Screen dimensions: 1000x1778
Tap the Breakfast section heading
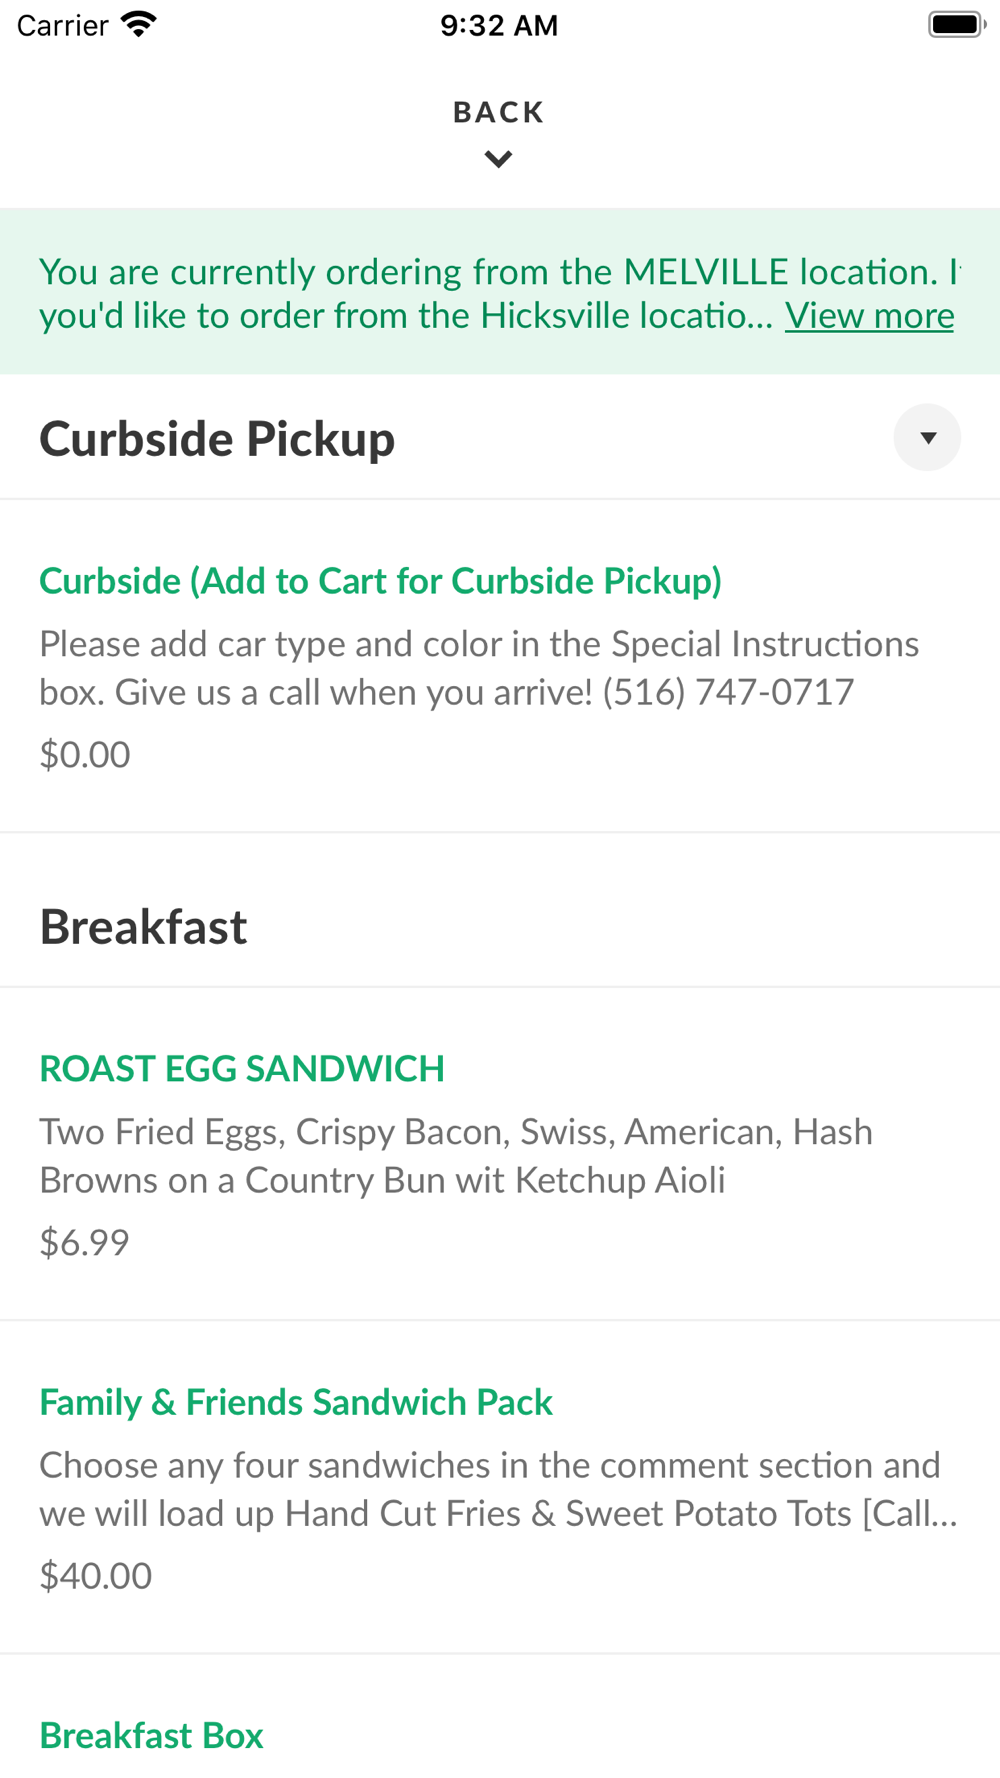pos(143,927)
